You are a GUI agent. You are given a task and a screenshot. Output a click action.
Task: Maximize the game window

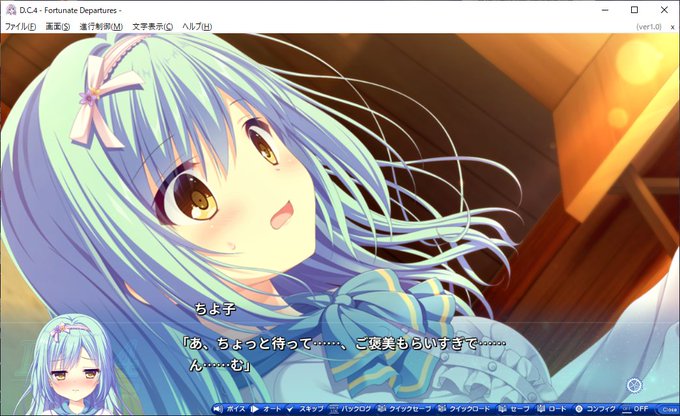click(x=634, y=10)
